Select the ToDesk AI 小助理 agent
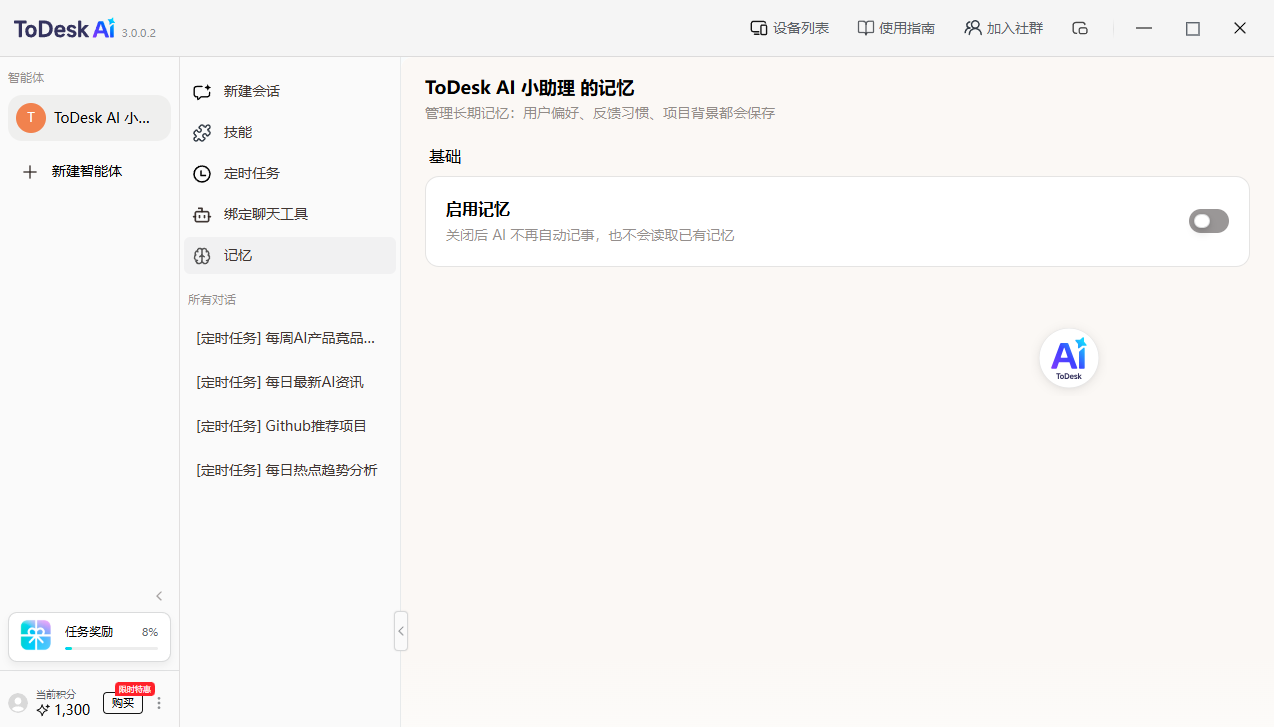This screenshot has height=727, width=1274. (90, 118)
